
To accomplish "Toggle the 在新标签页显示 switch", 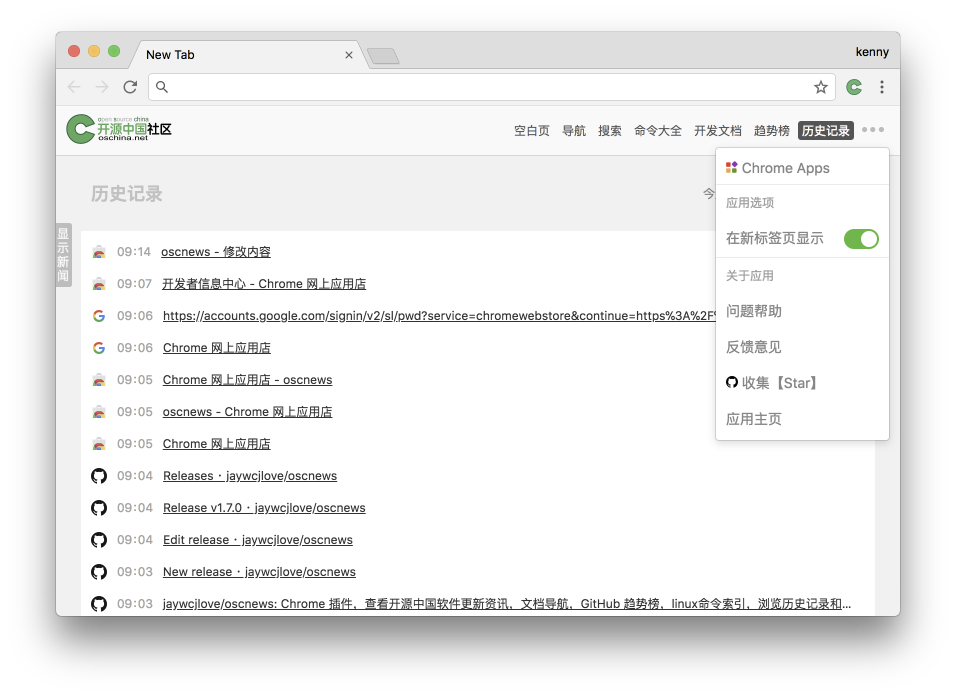I will (x=861, y=239).
